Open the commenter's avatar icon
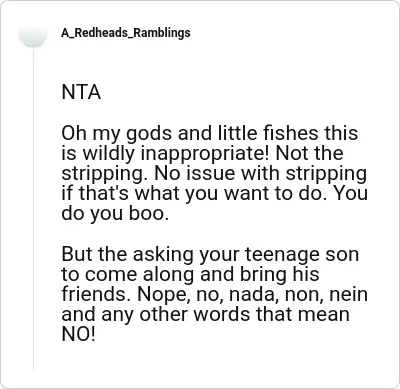 [x=33, y=37]
